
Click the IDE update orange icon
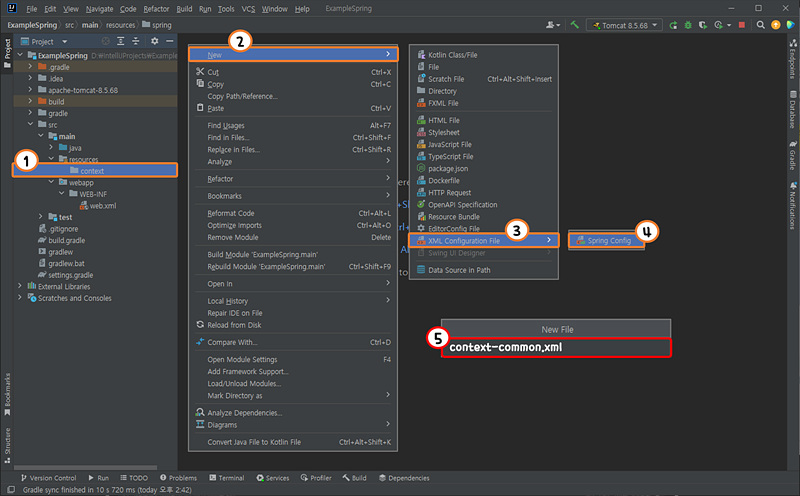[776, 25]
